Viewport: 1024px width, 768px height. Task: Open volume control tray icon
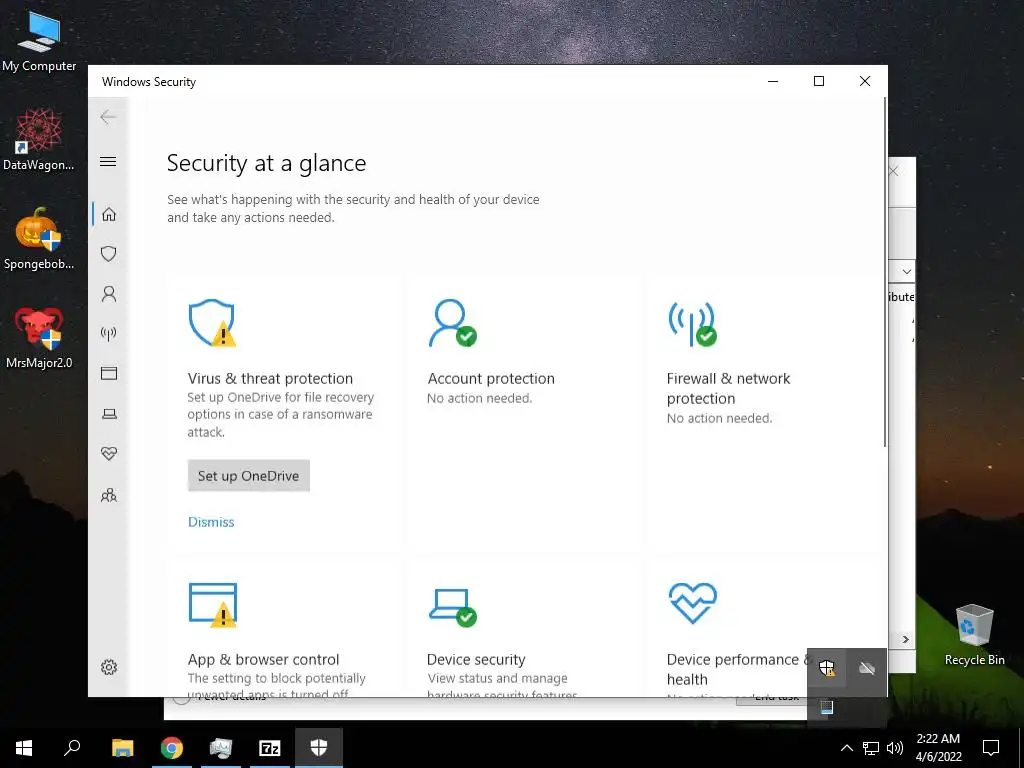point(895,748)
